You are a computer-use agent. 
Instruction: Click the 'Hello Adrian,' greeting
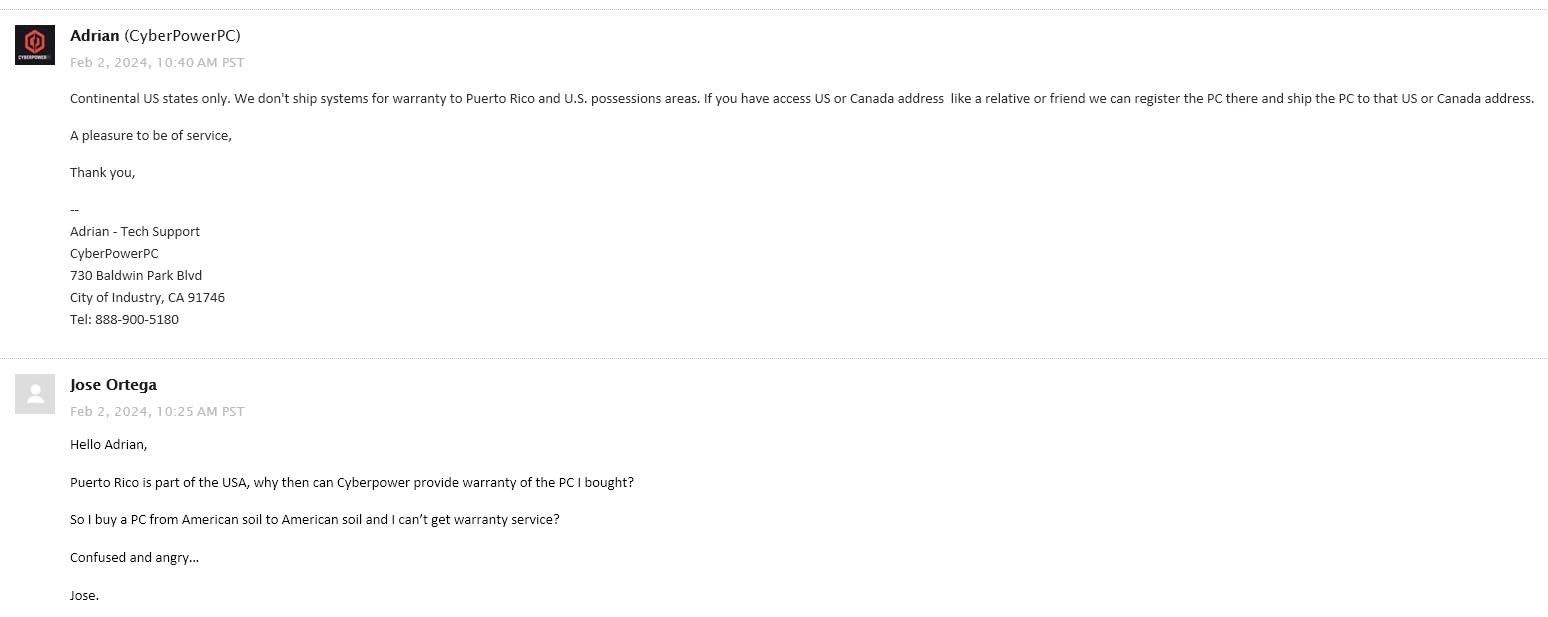[x=108, y=444]
